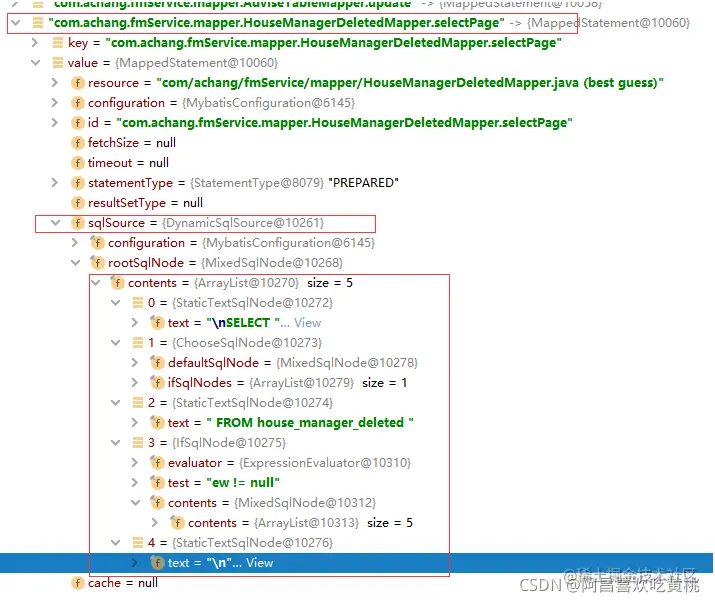The image size is (715, 602).
Task: Click the field icon beside evaluator
Action: coord(157,463)
